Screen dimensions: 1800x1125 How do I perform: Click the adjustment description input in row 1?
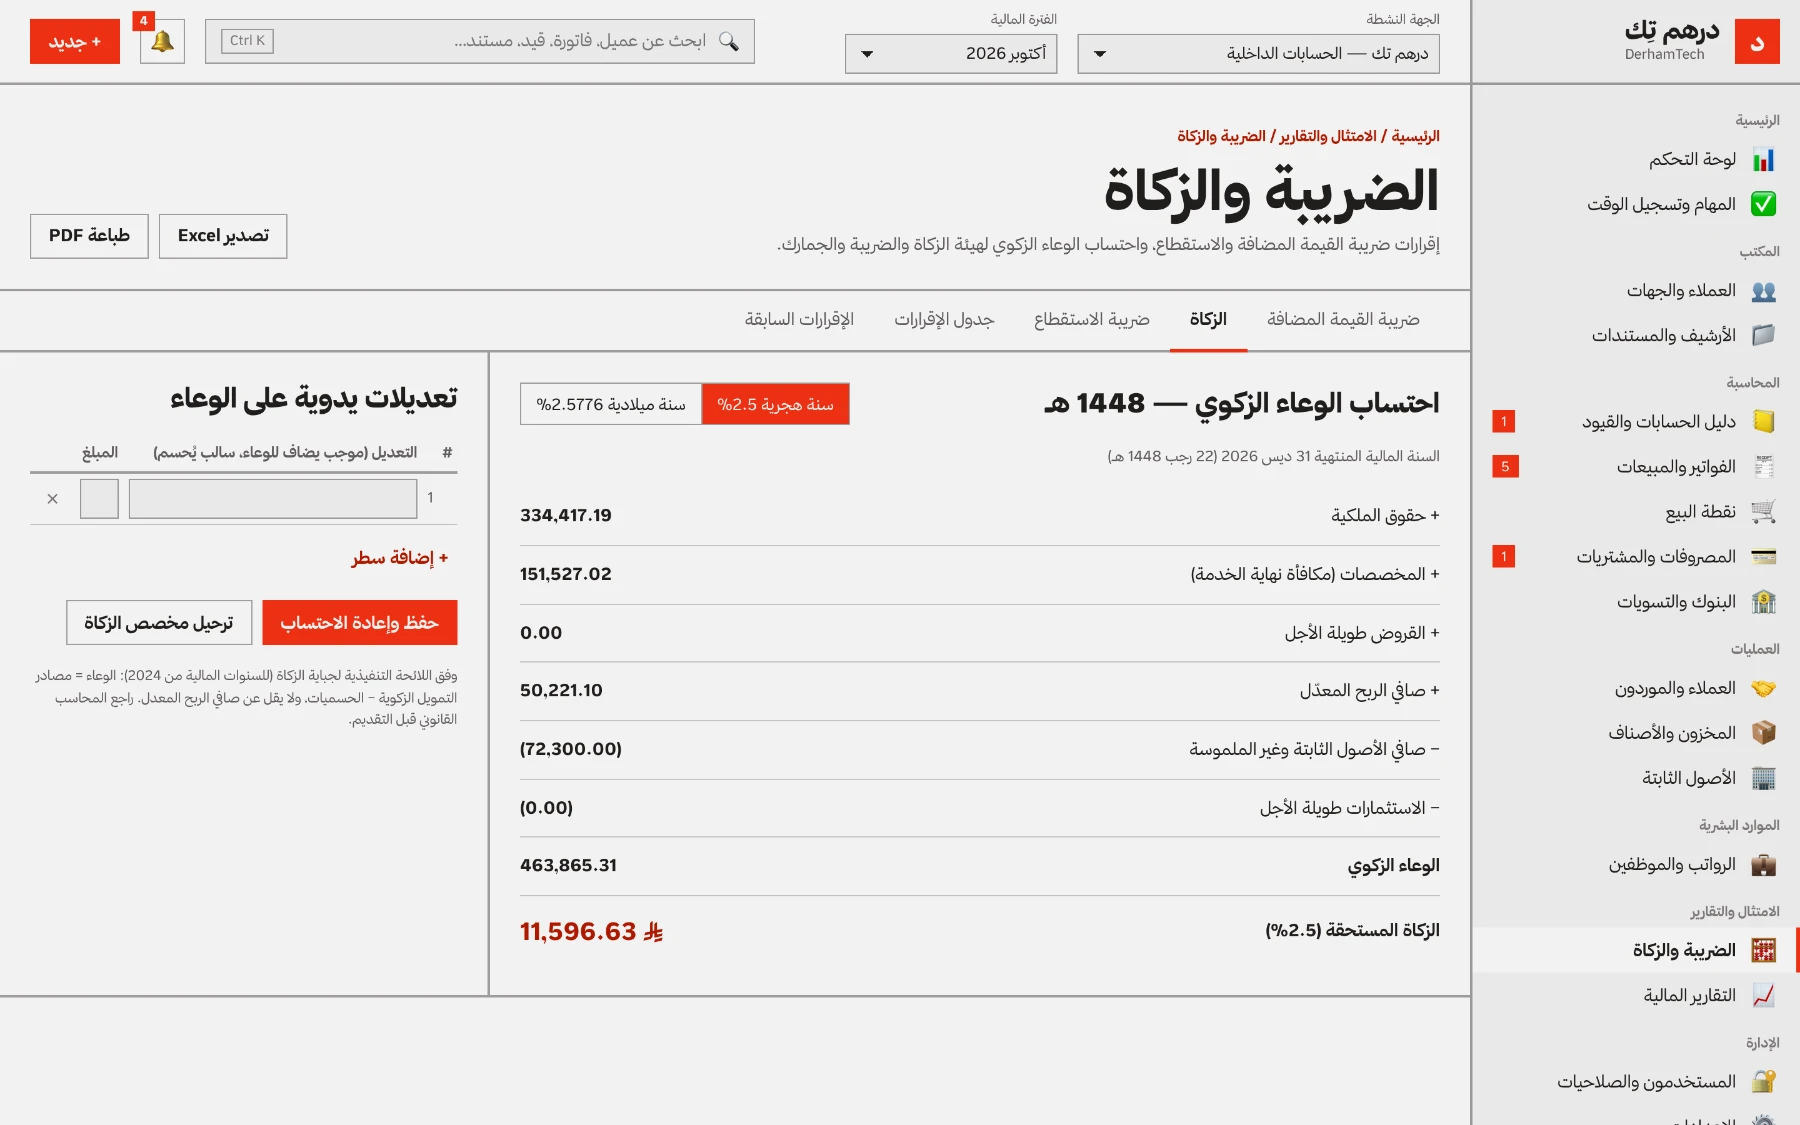(273, 499)
